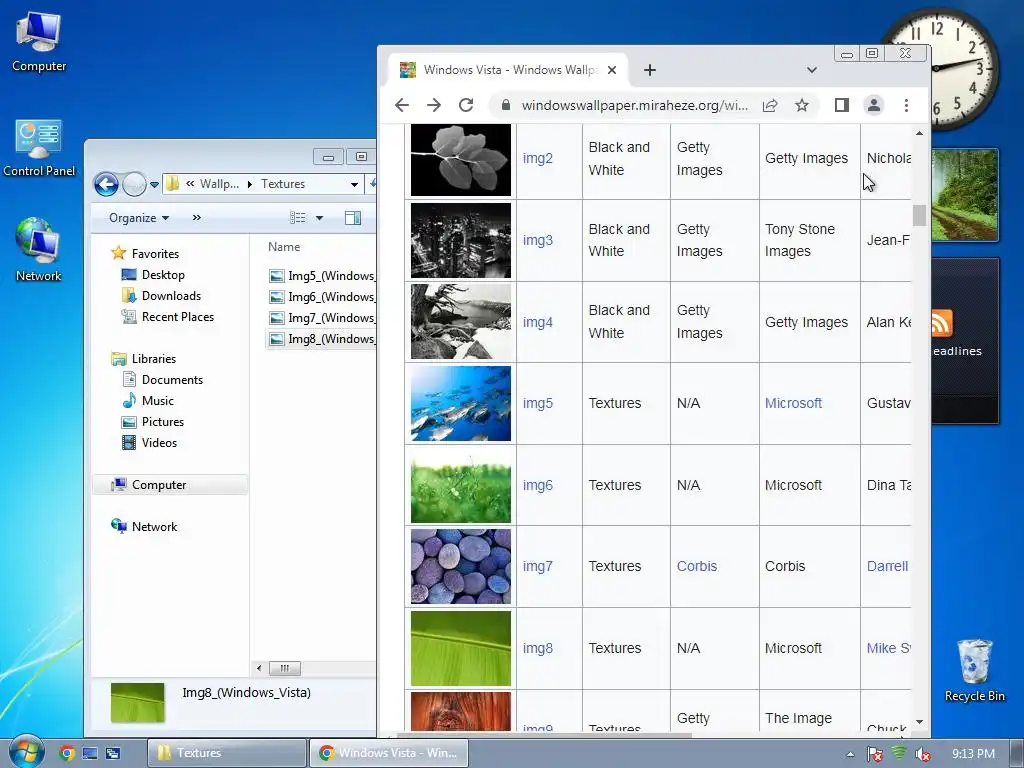Screen dimensions: 1024x768
Task: Select Img8_(Windows file in Explorer
Action: pos(322,338)
